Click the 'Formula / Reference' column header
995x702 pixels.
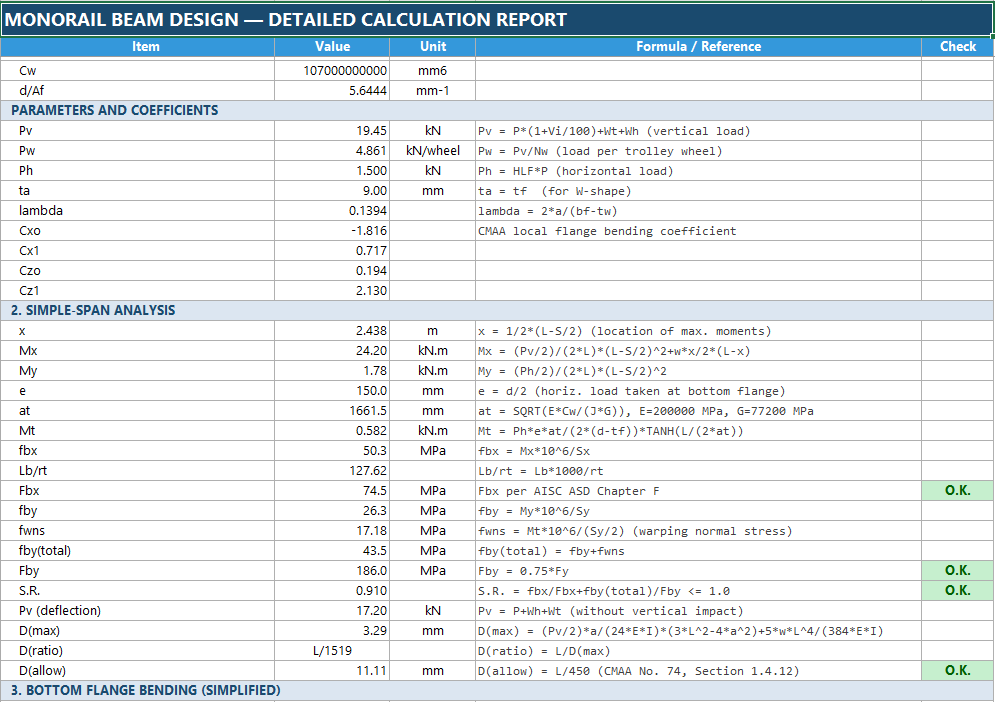coord(698,47)
